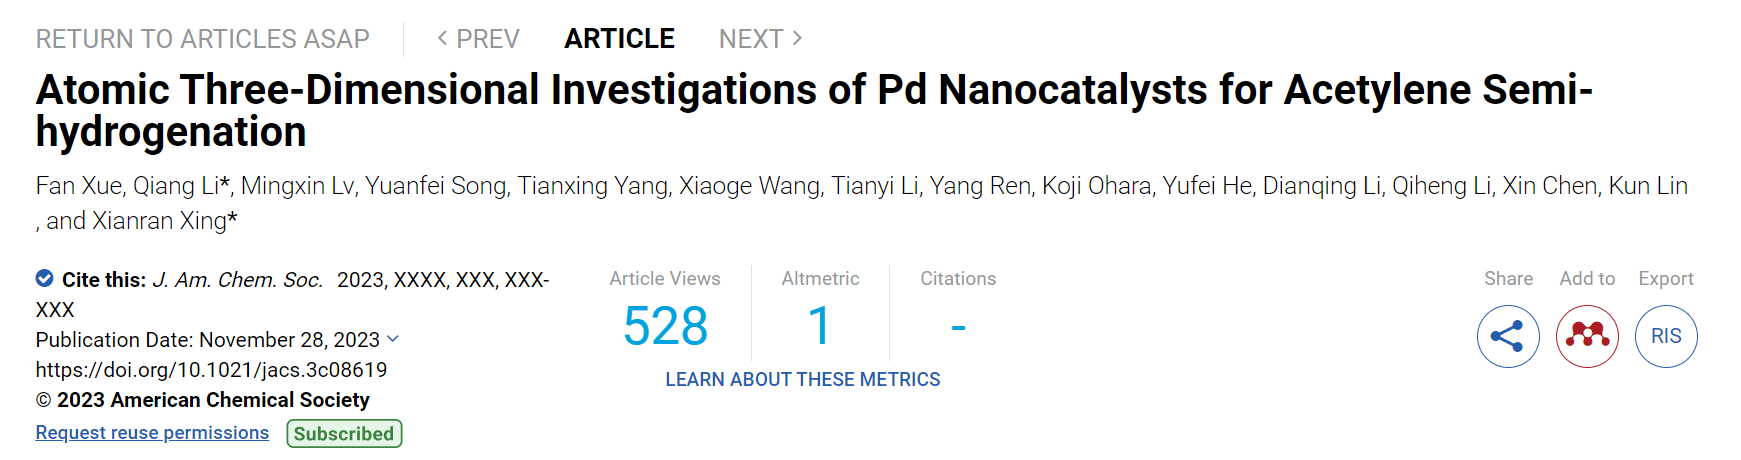The image size is (1741, 460).
Task: Click author Kun Lin
Action: (x=1648, y=186)
